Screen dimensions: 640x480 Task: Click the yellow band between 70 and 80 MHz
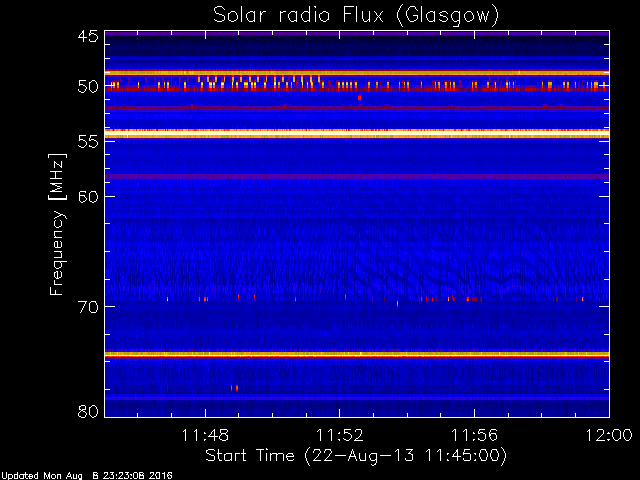357,354
